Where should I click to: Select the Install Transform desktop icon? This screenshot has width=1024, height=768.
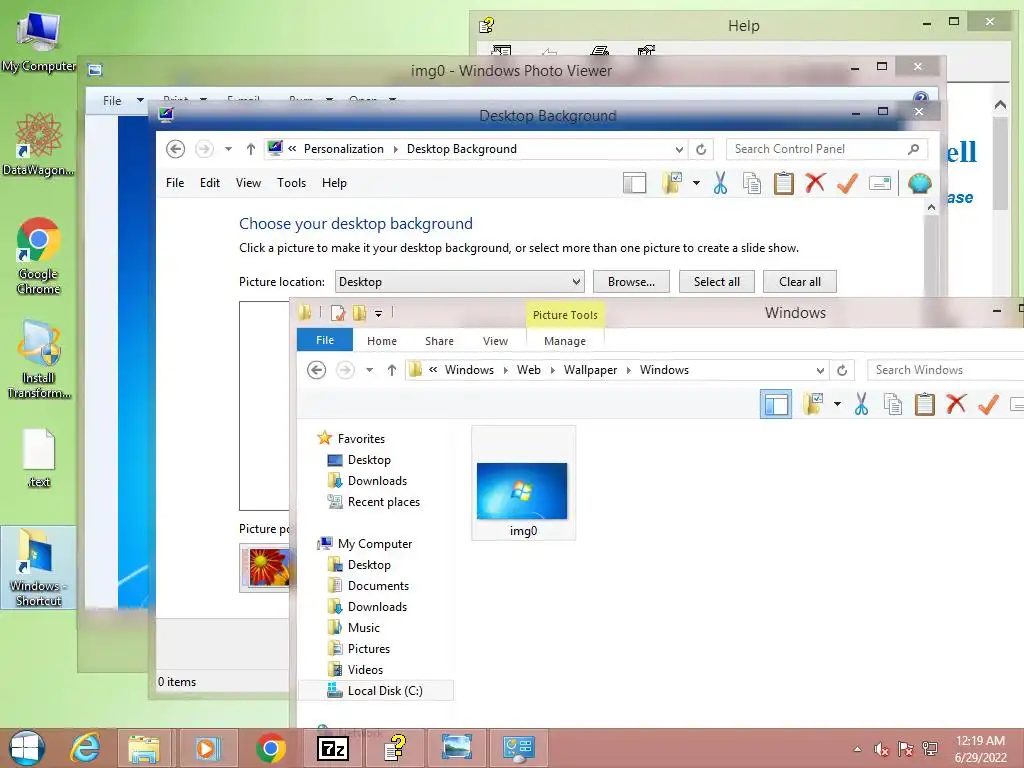click(x=39, y=359)
